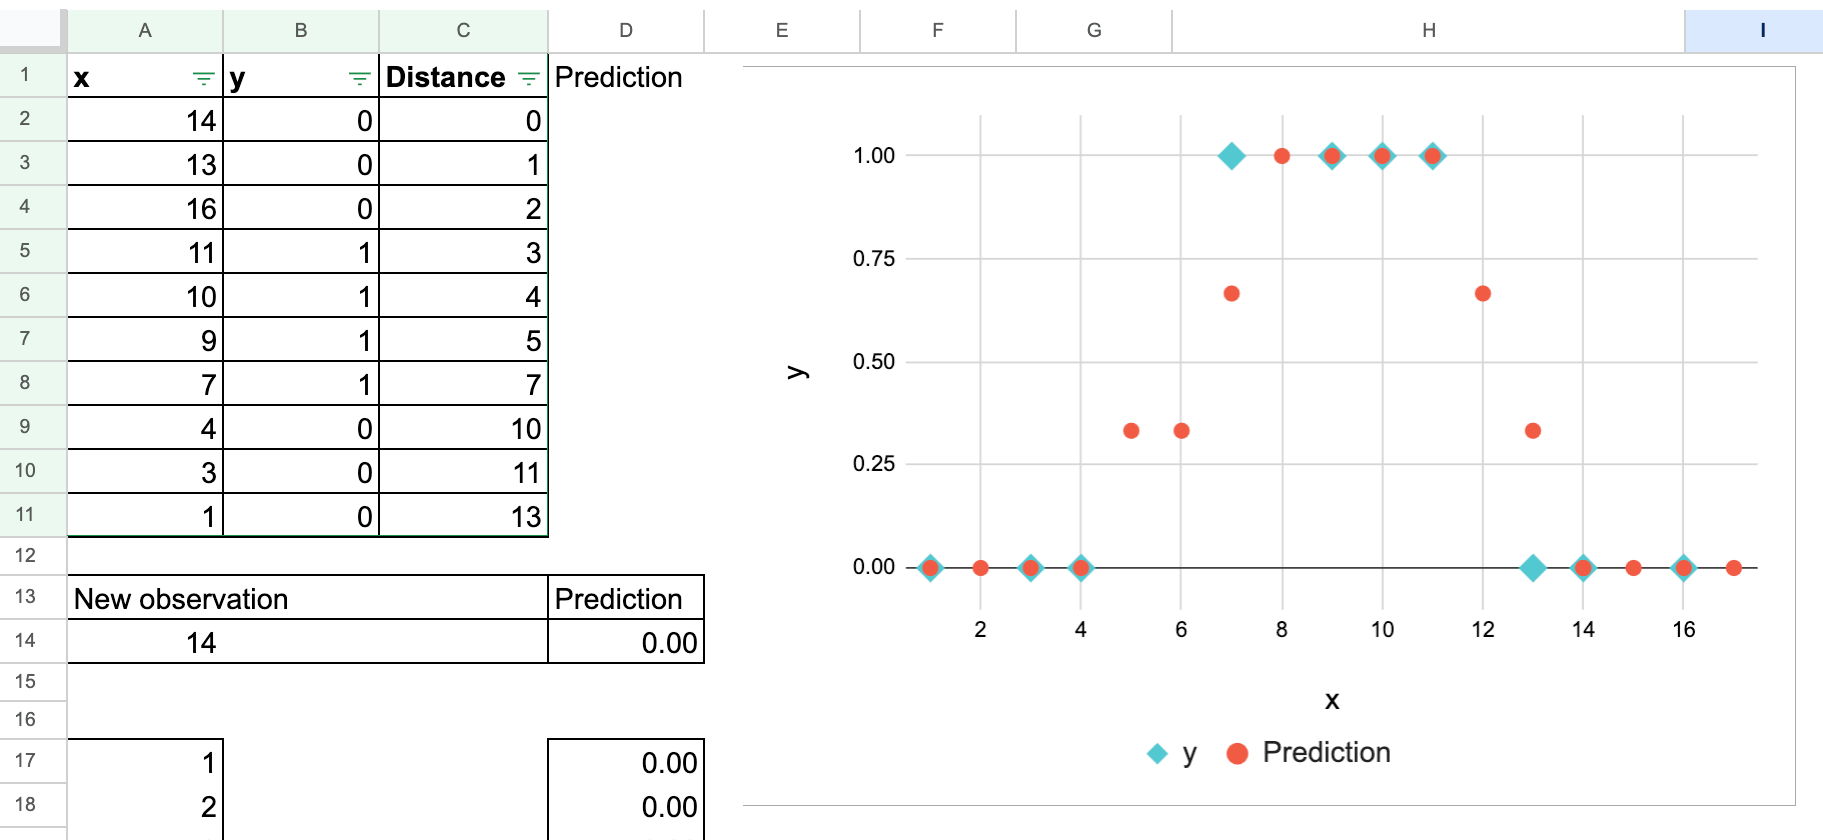Click the "Prediction" text in the chart legend
This screenshot has width=1823, height=840.
[1326, 752]
